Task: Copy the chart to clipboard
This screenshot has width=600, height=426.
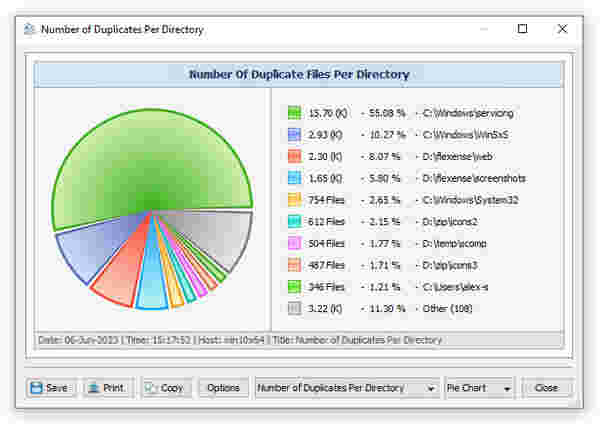Action: (165, 388)
